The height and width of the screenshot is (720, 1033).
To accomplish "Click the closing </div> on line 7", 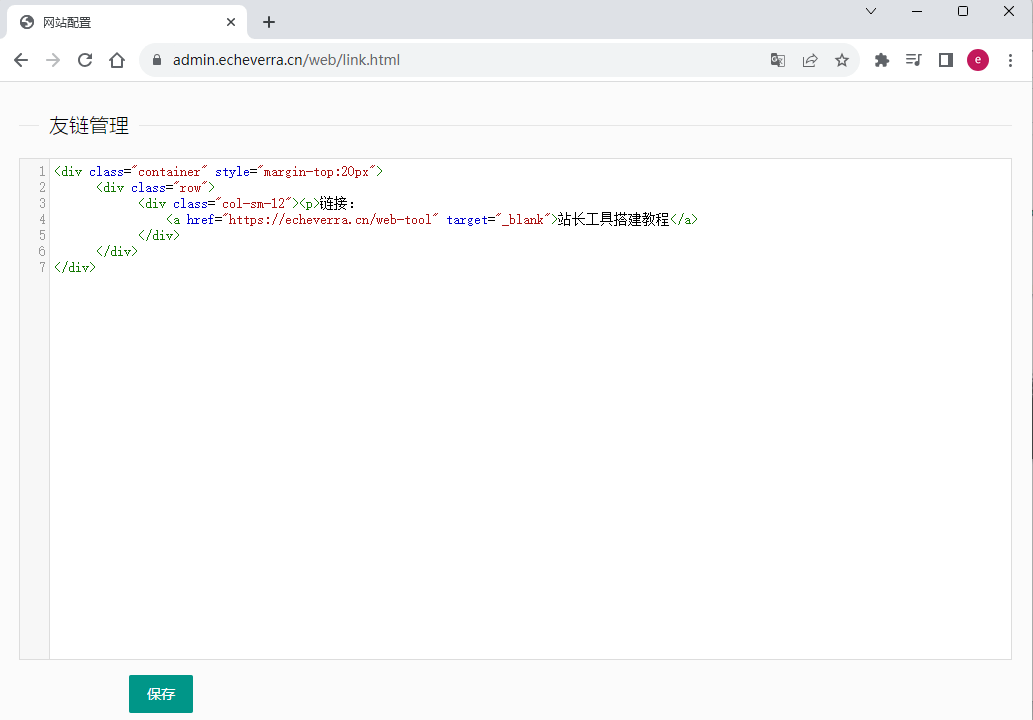I will coord(74,267).
